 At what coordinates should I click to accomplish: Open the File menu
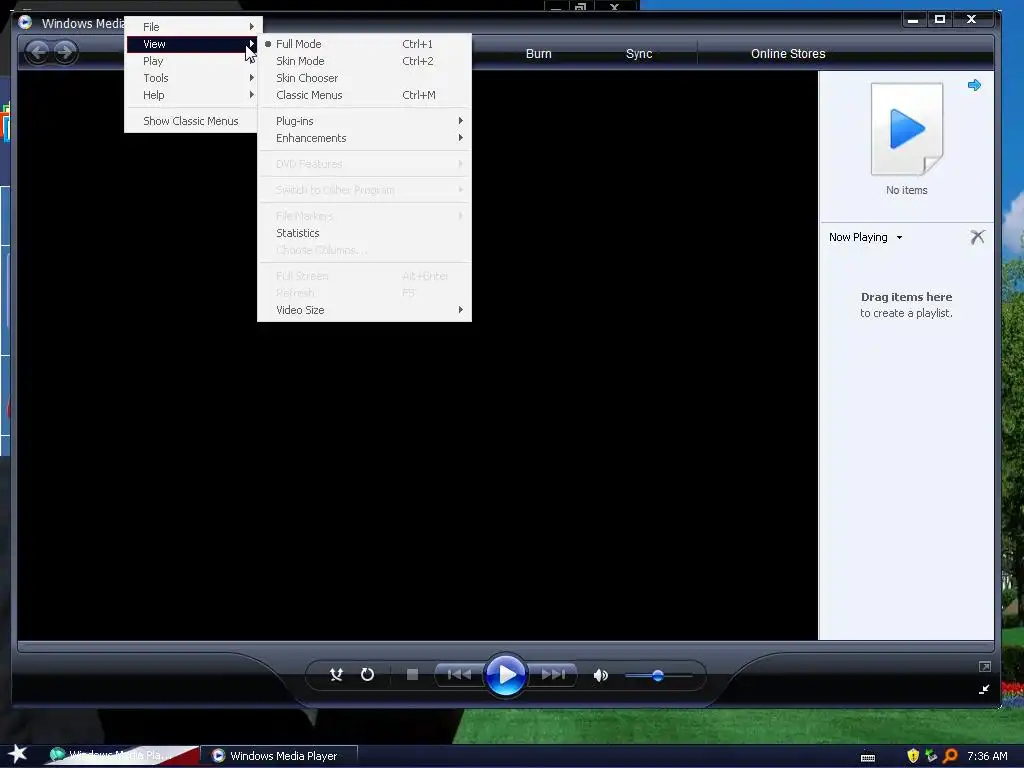click(193, 27)
